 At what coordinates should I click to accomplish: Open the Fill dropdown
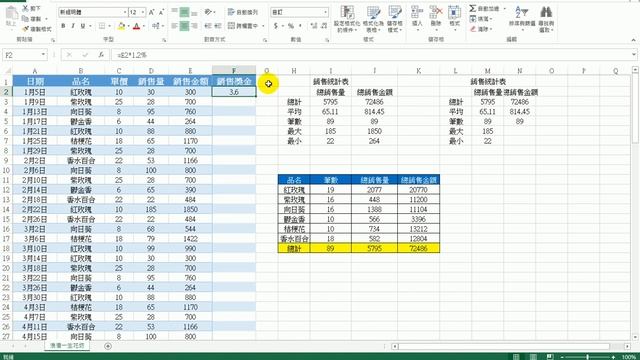[481, 19]
